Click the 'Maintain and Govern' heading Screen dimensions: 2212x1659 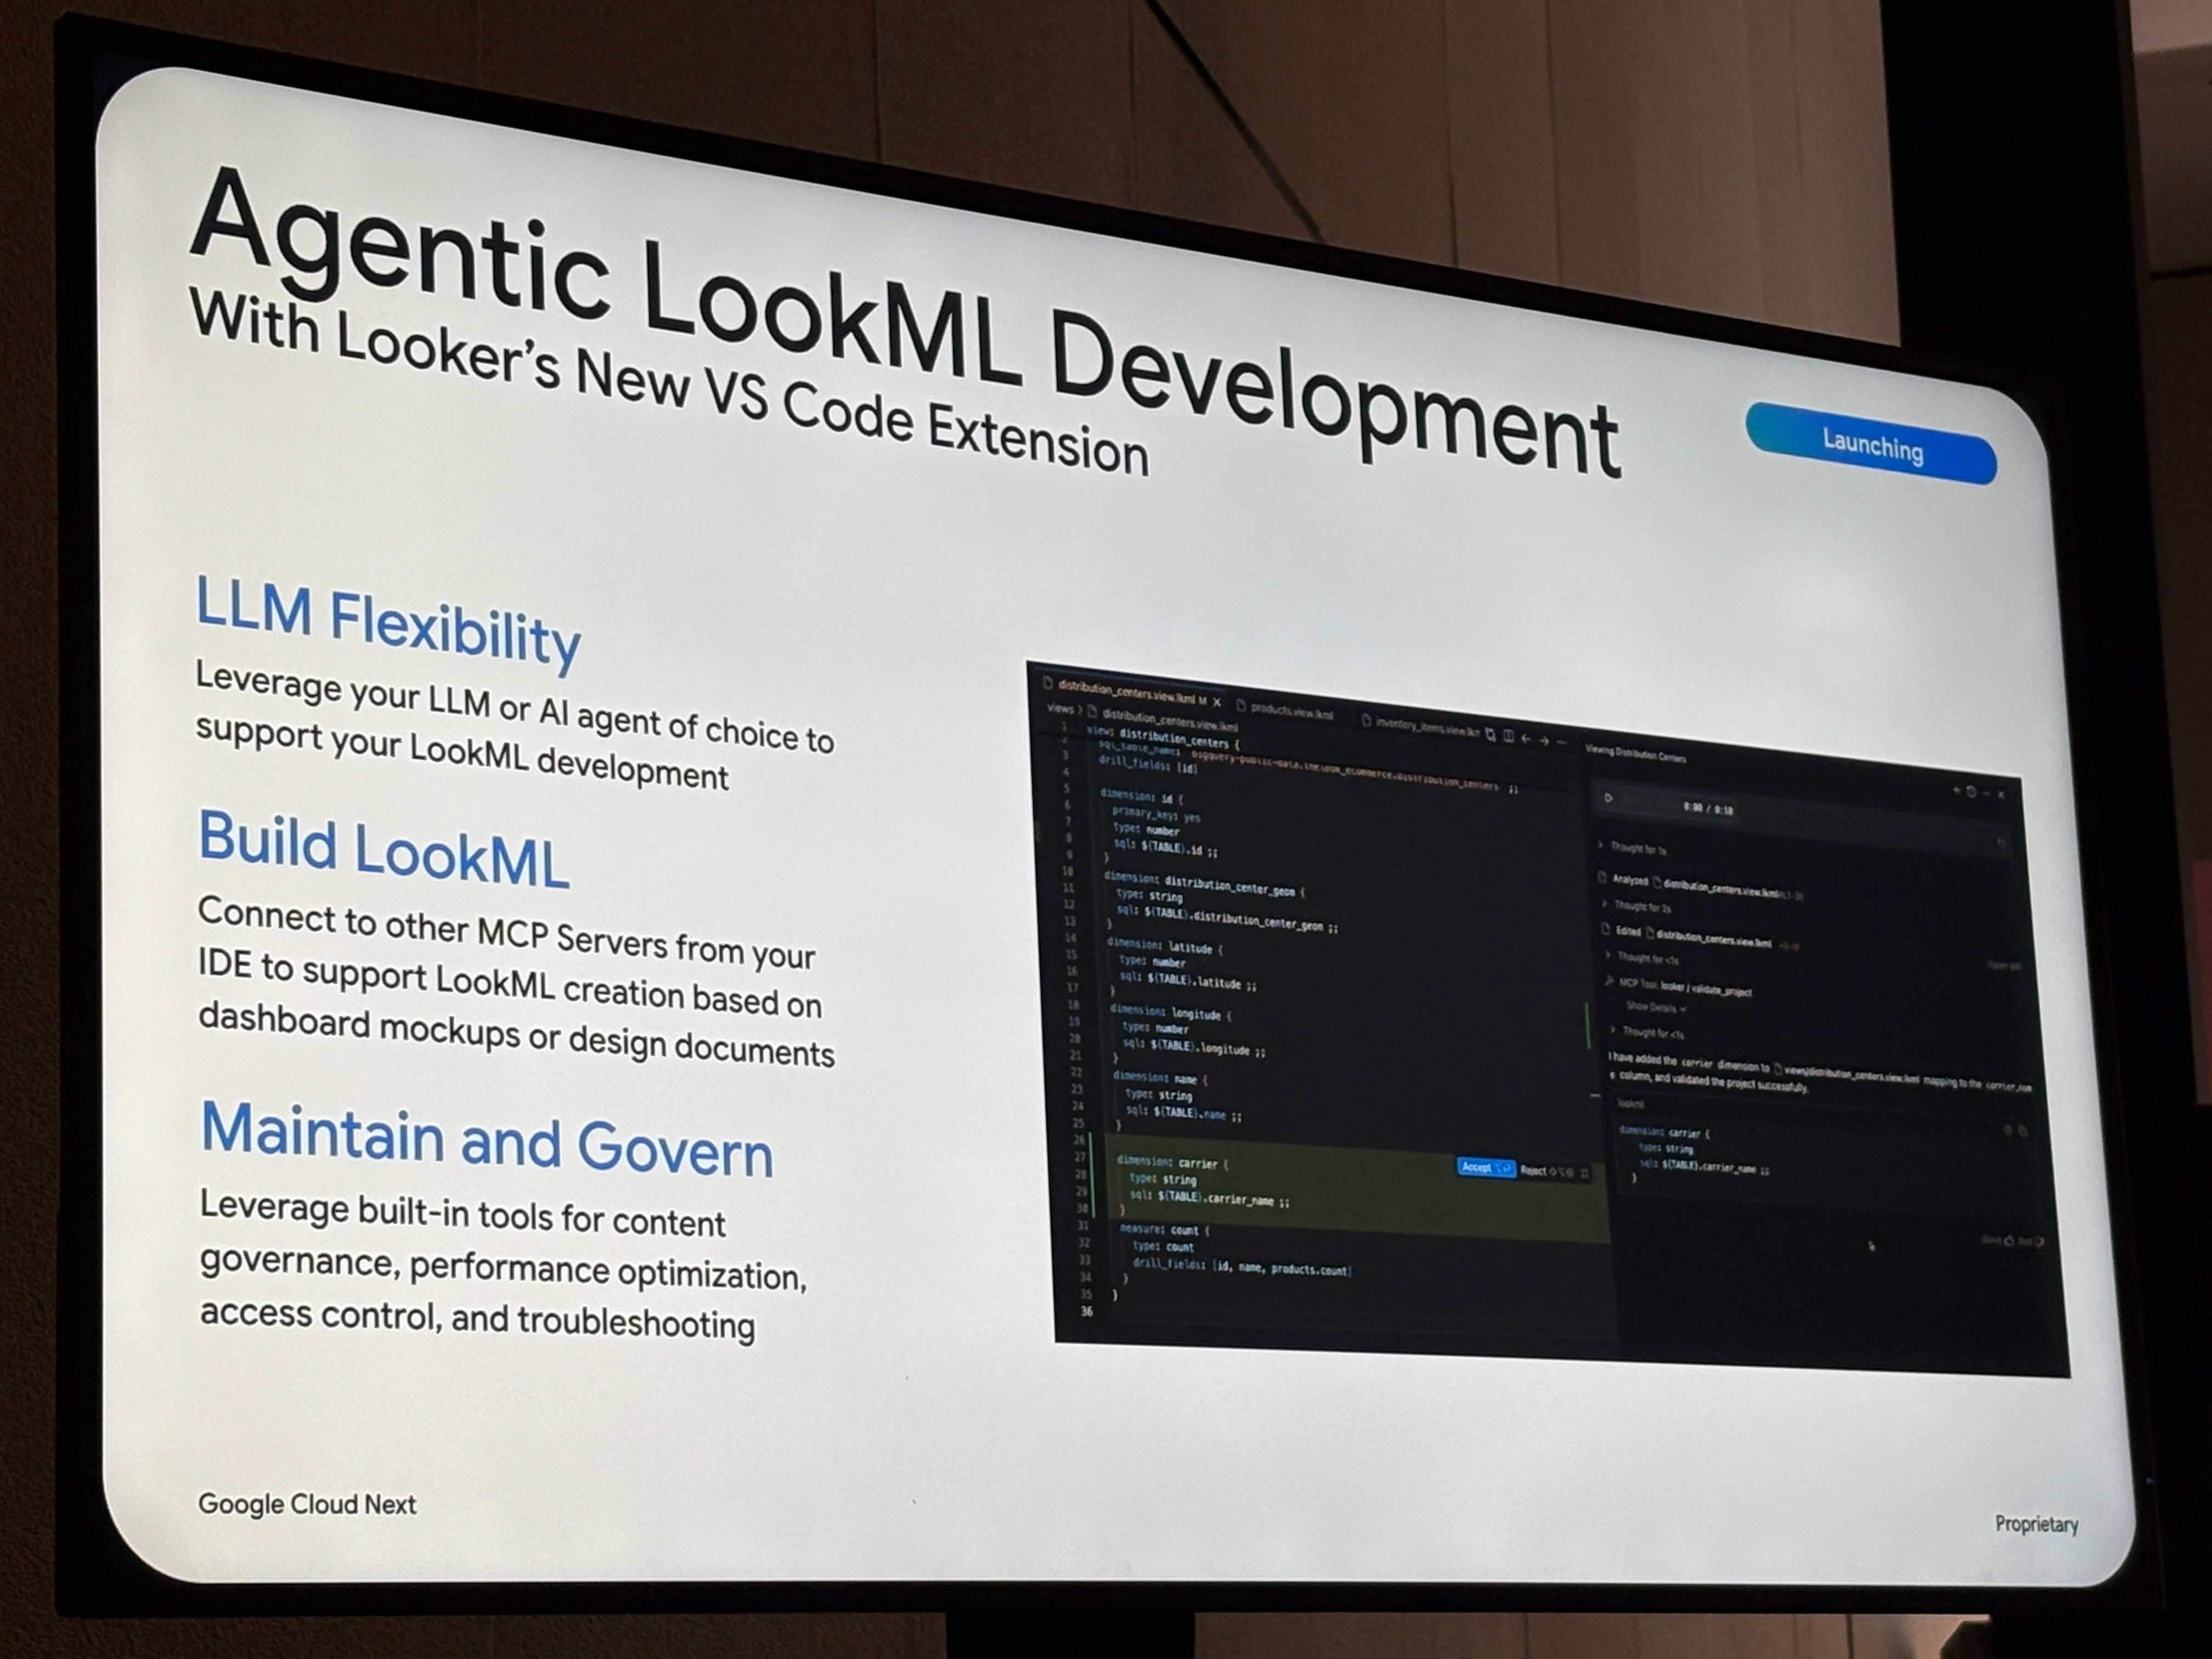click(x=487, y=1140)
